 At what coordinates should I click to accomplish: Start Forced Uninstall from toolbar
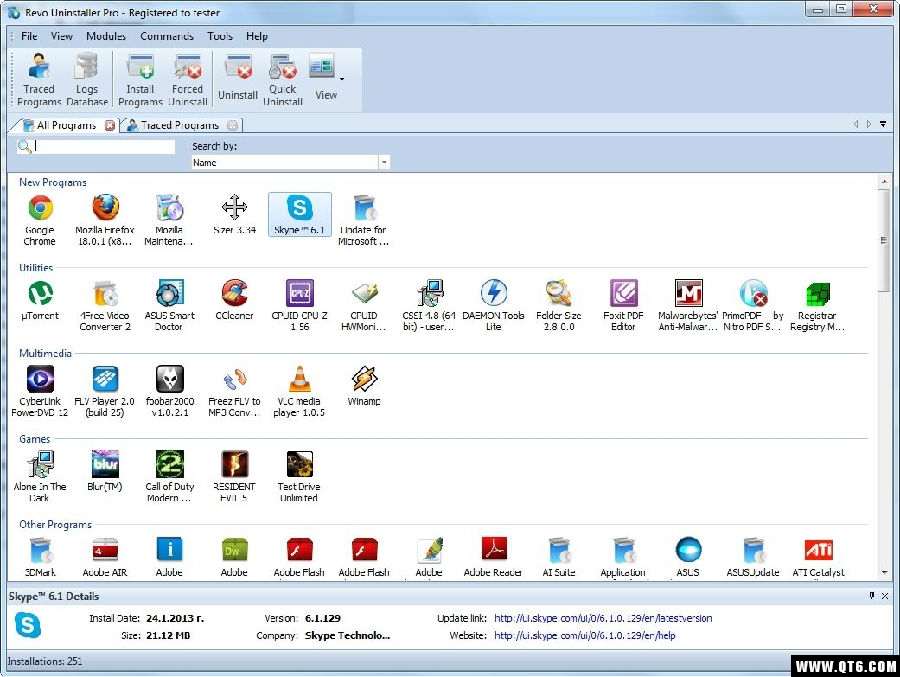(x=188, y=79)
